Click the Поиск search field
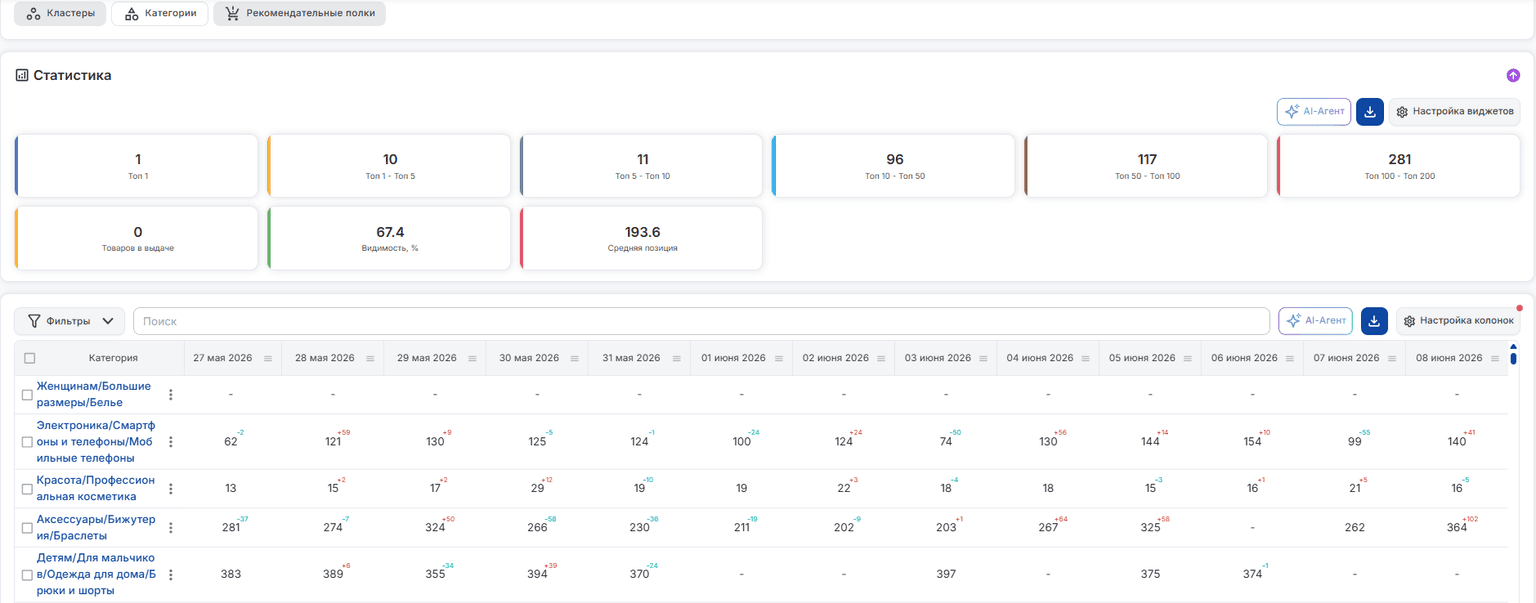The width and height of the screenshot is (1536, 603). [x=701, y=321]
